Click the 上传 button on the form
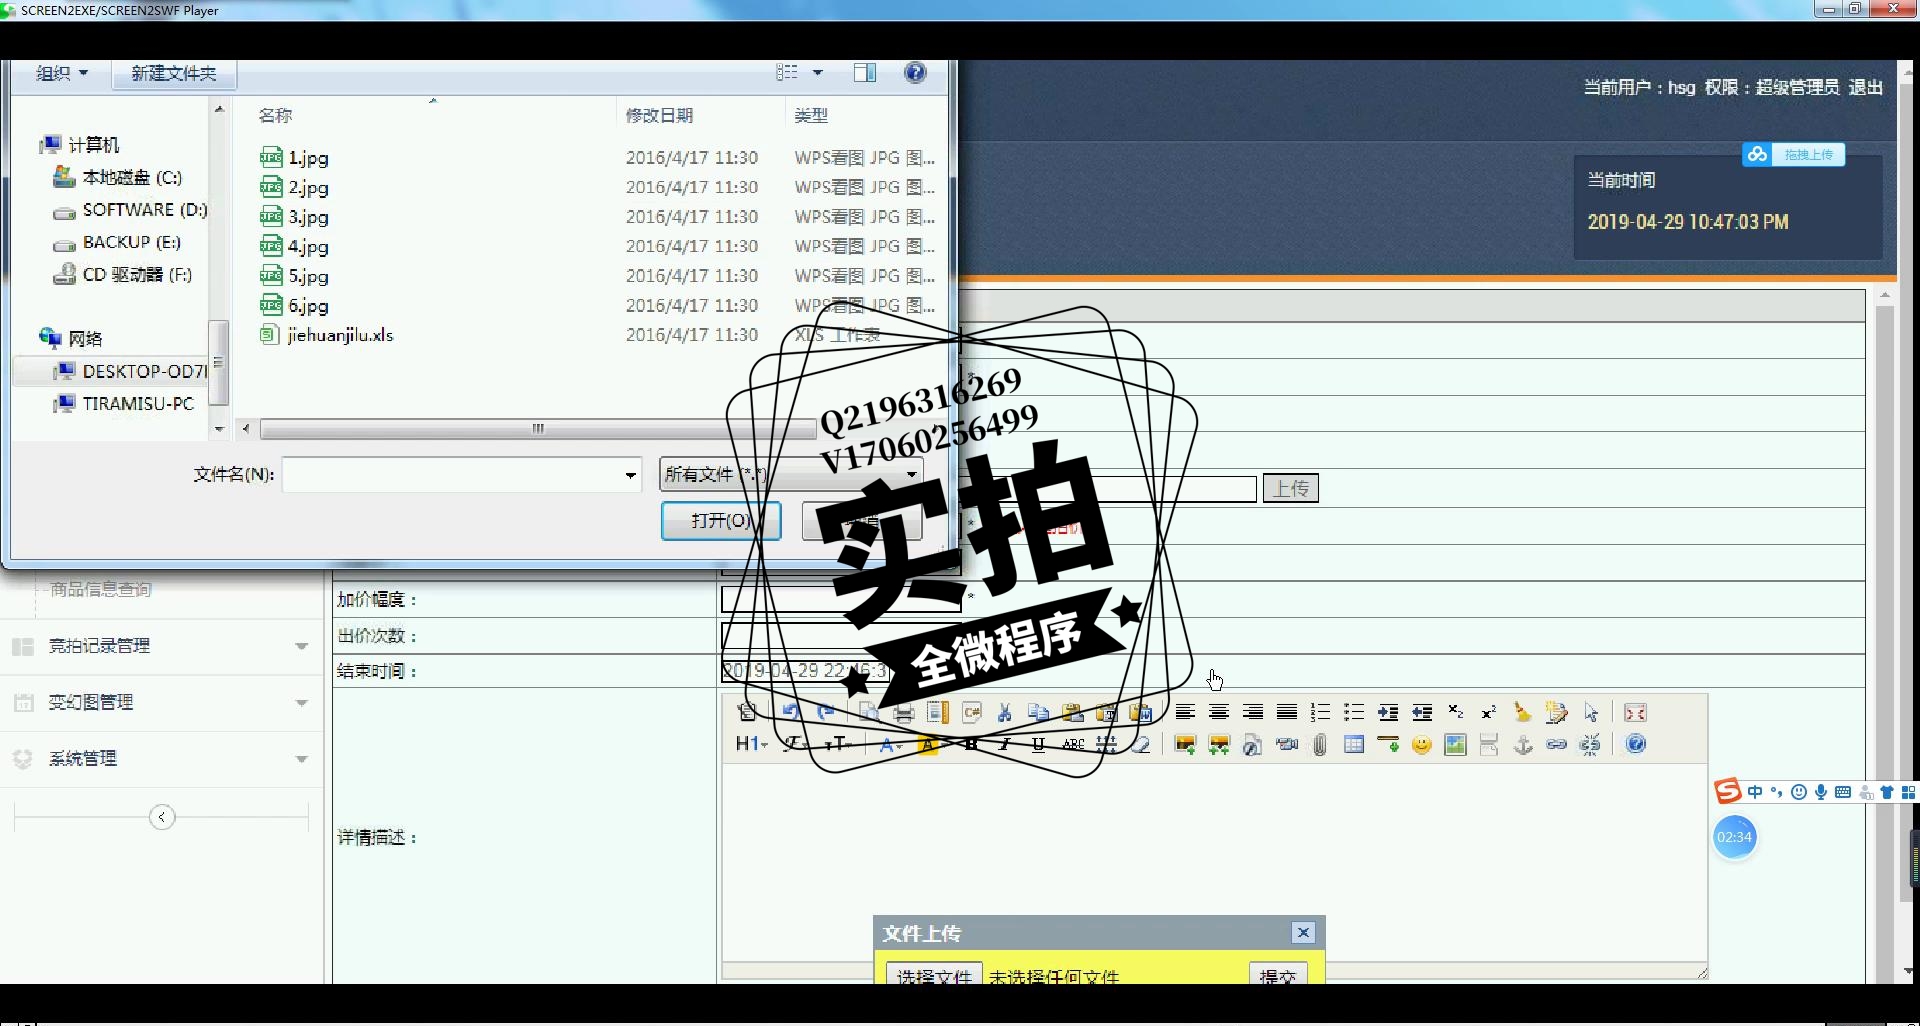This screenshot has width=1920, height=1026. (1290, 488)
